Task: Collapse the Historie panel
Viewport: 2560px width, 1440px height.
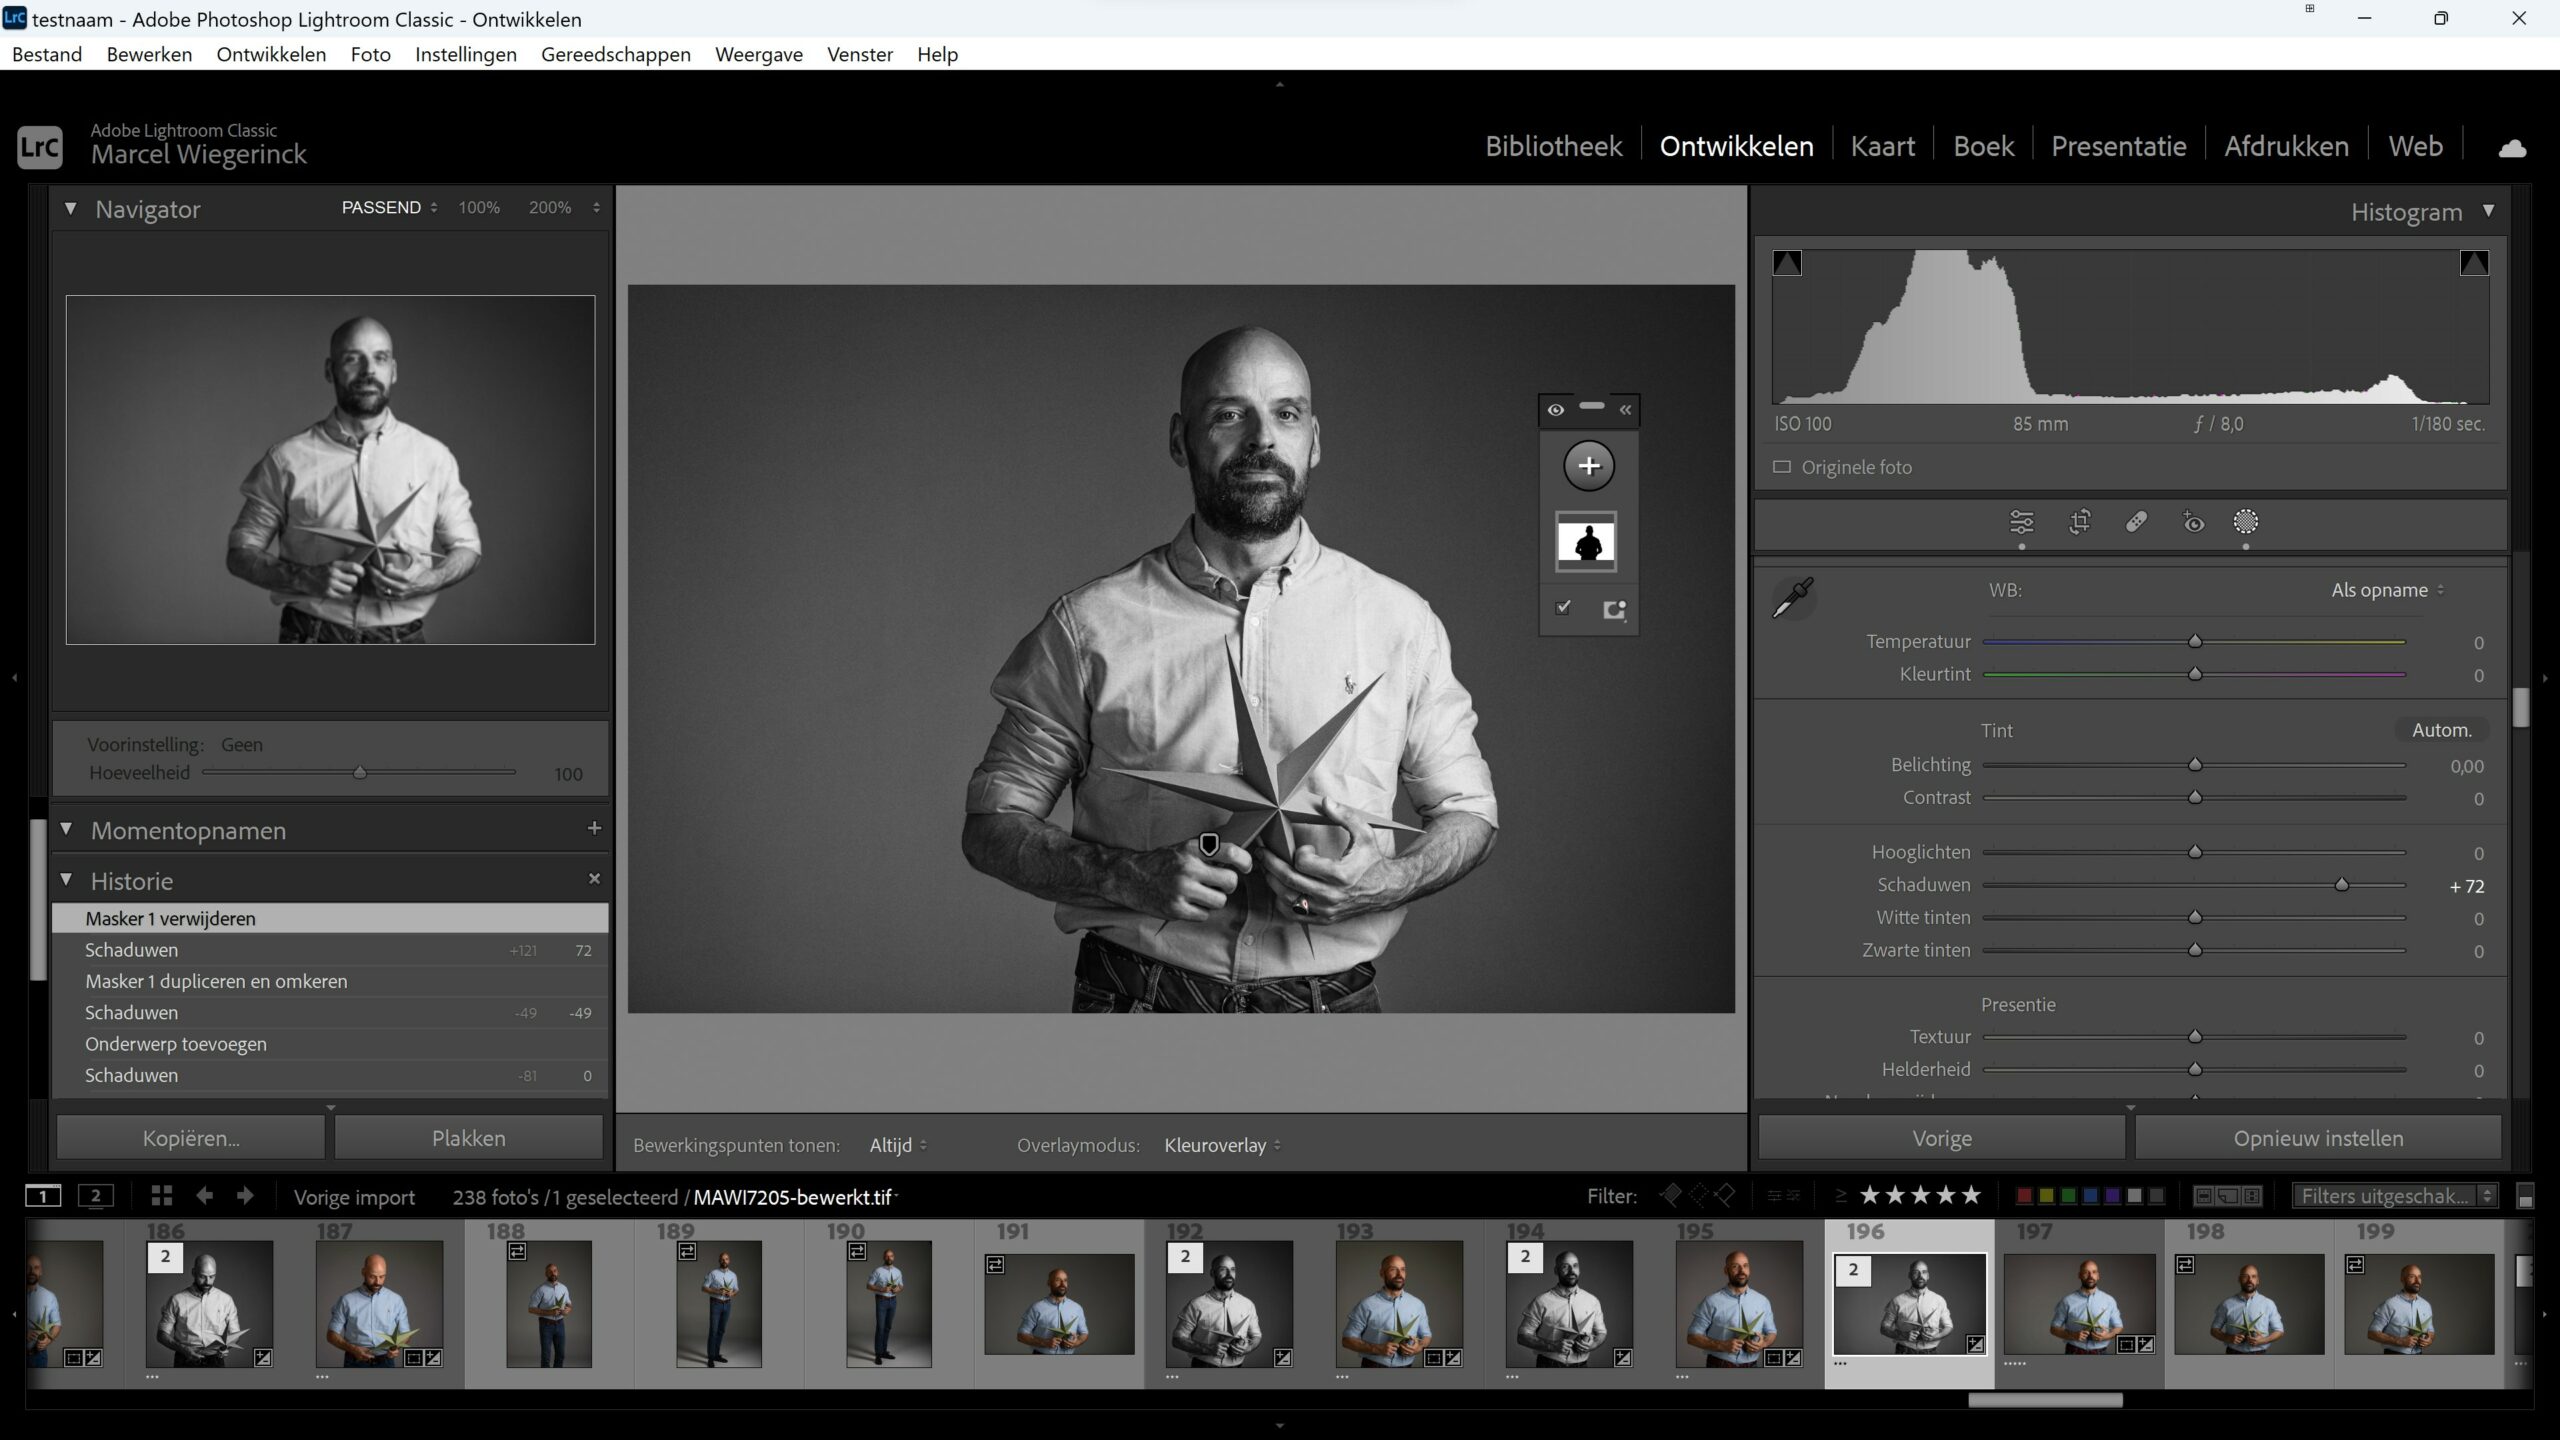Action: [66, 880]
